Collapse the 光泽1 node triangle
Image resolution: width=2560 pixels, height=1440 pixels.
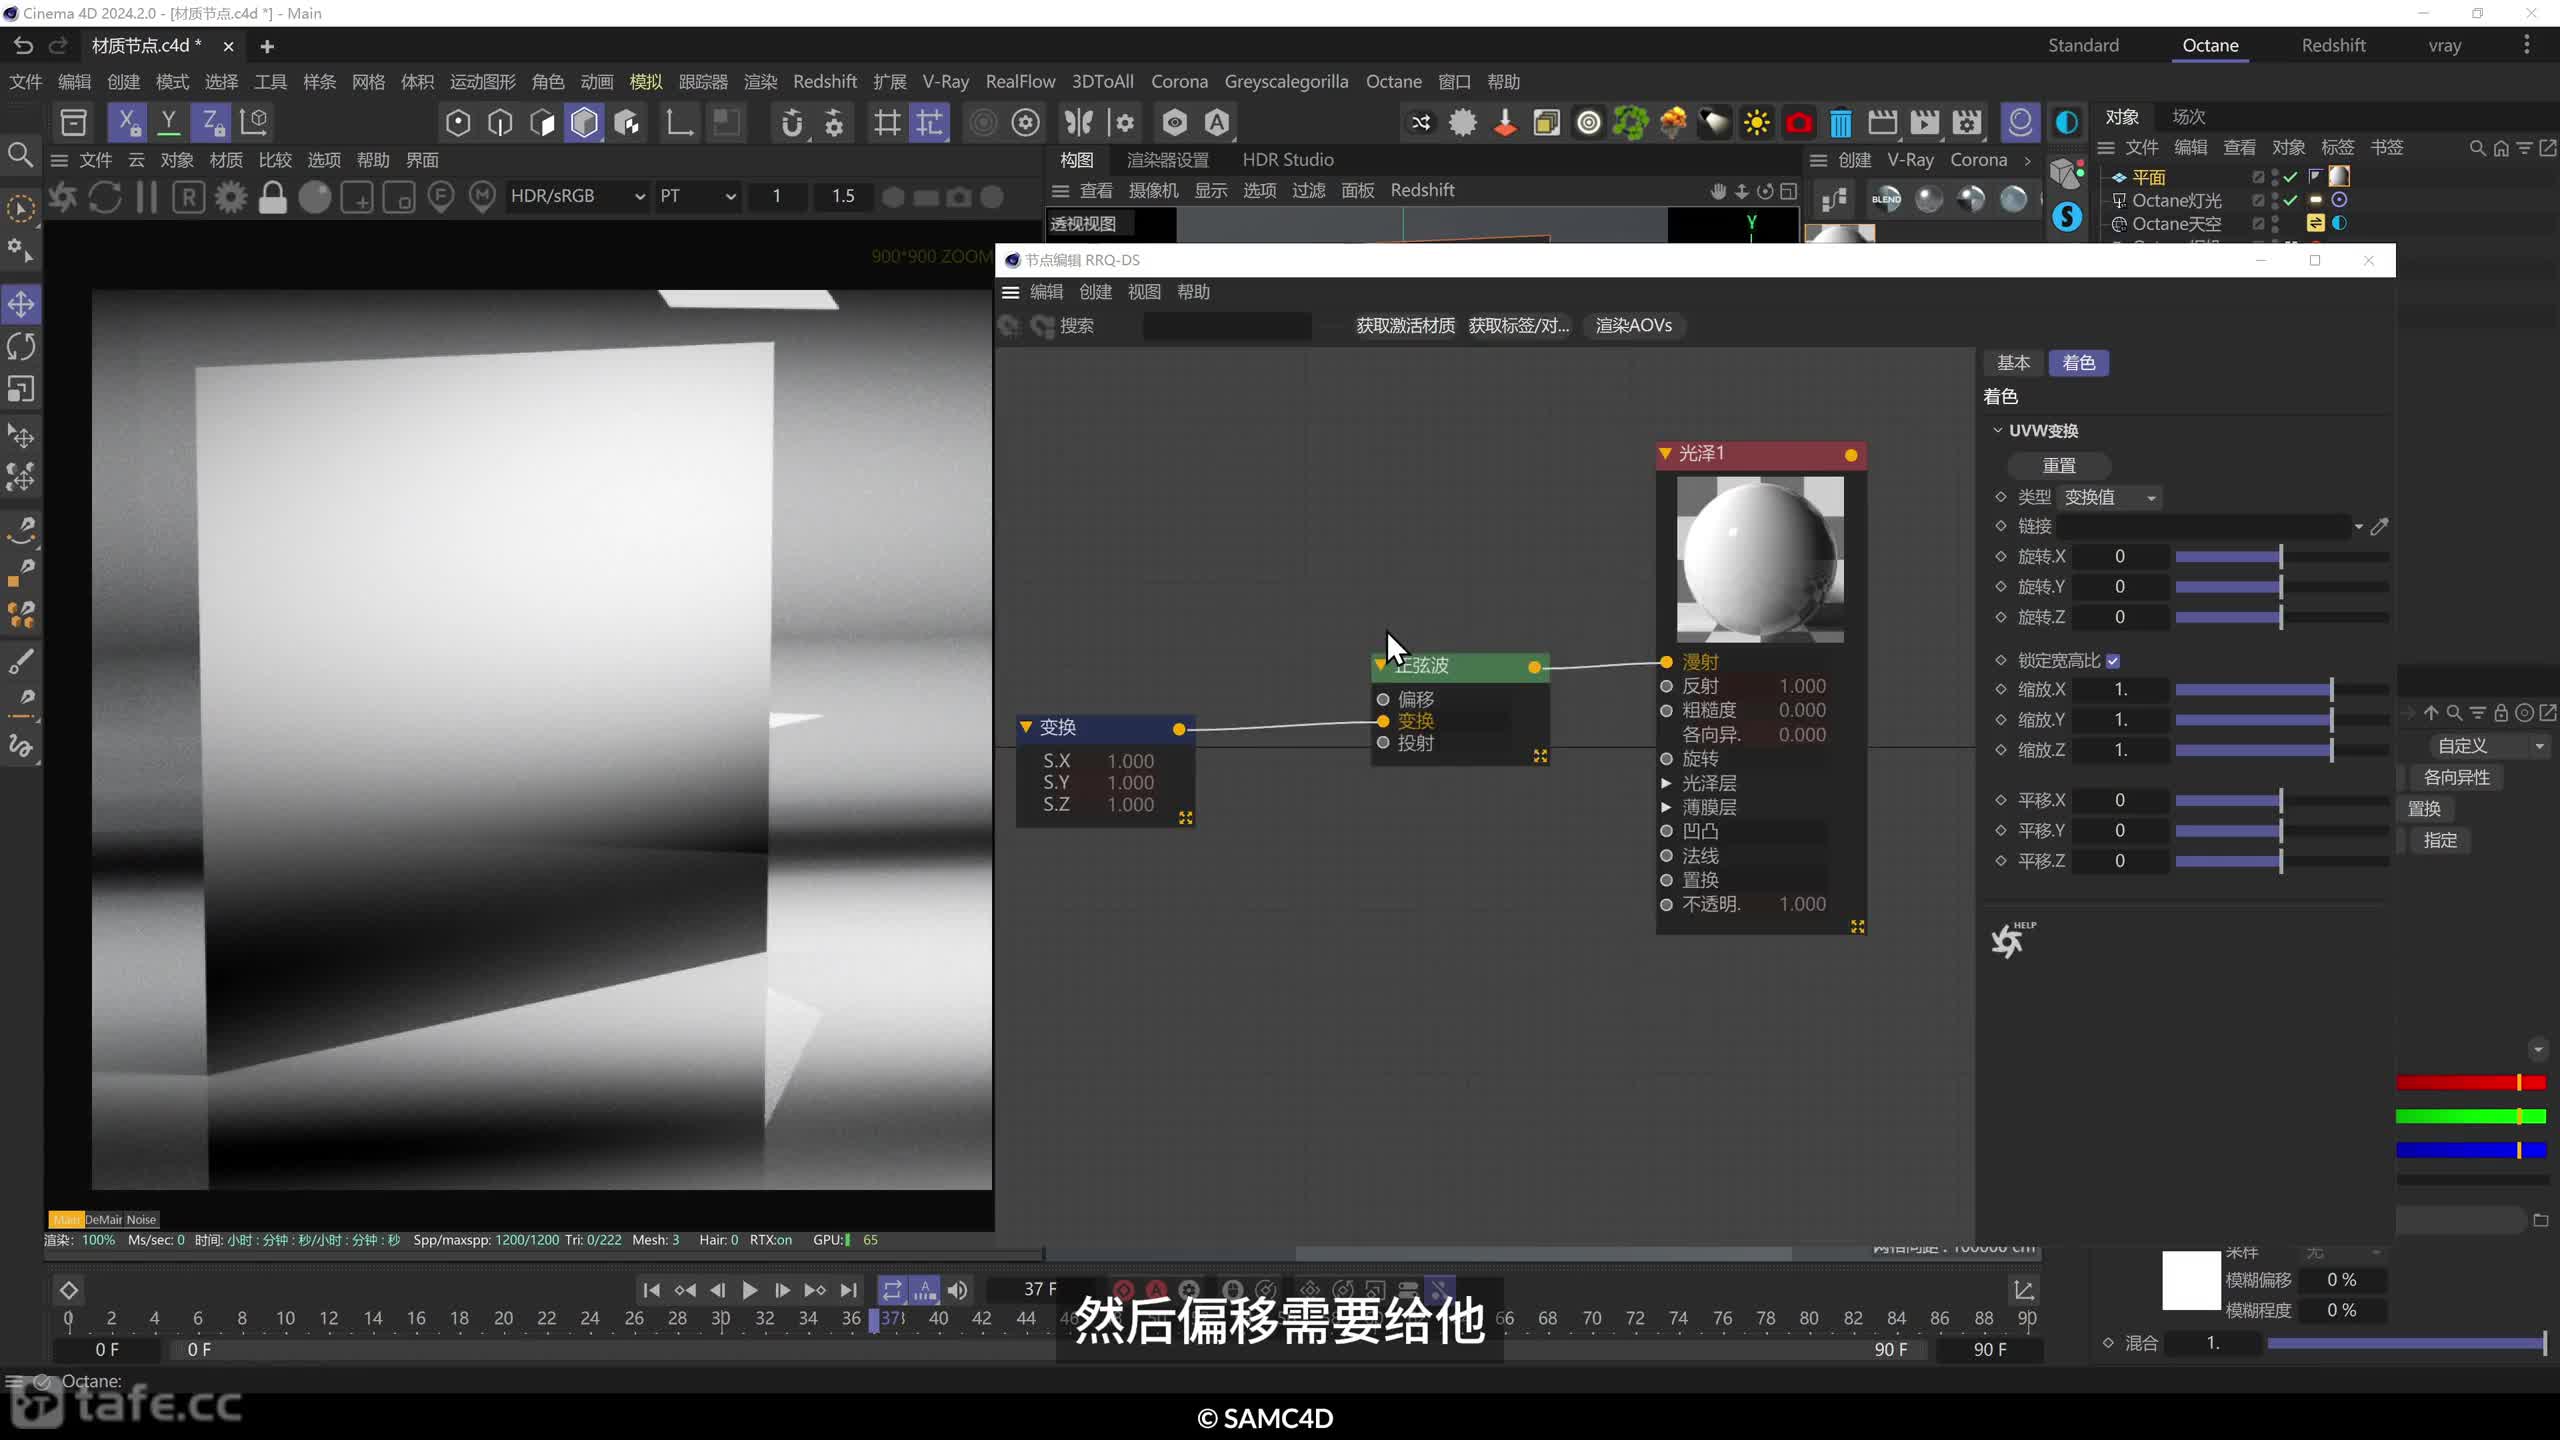(1665, 454)
